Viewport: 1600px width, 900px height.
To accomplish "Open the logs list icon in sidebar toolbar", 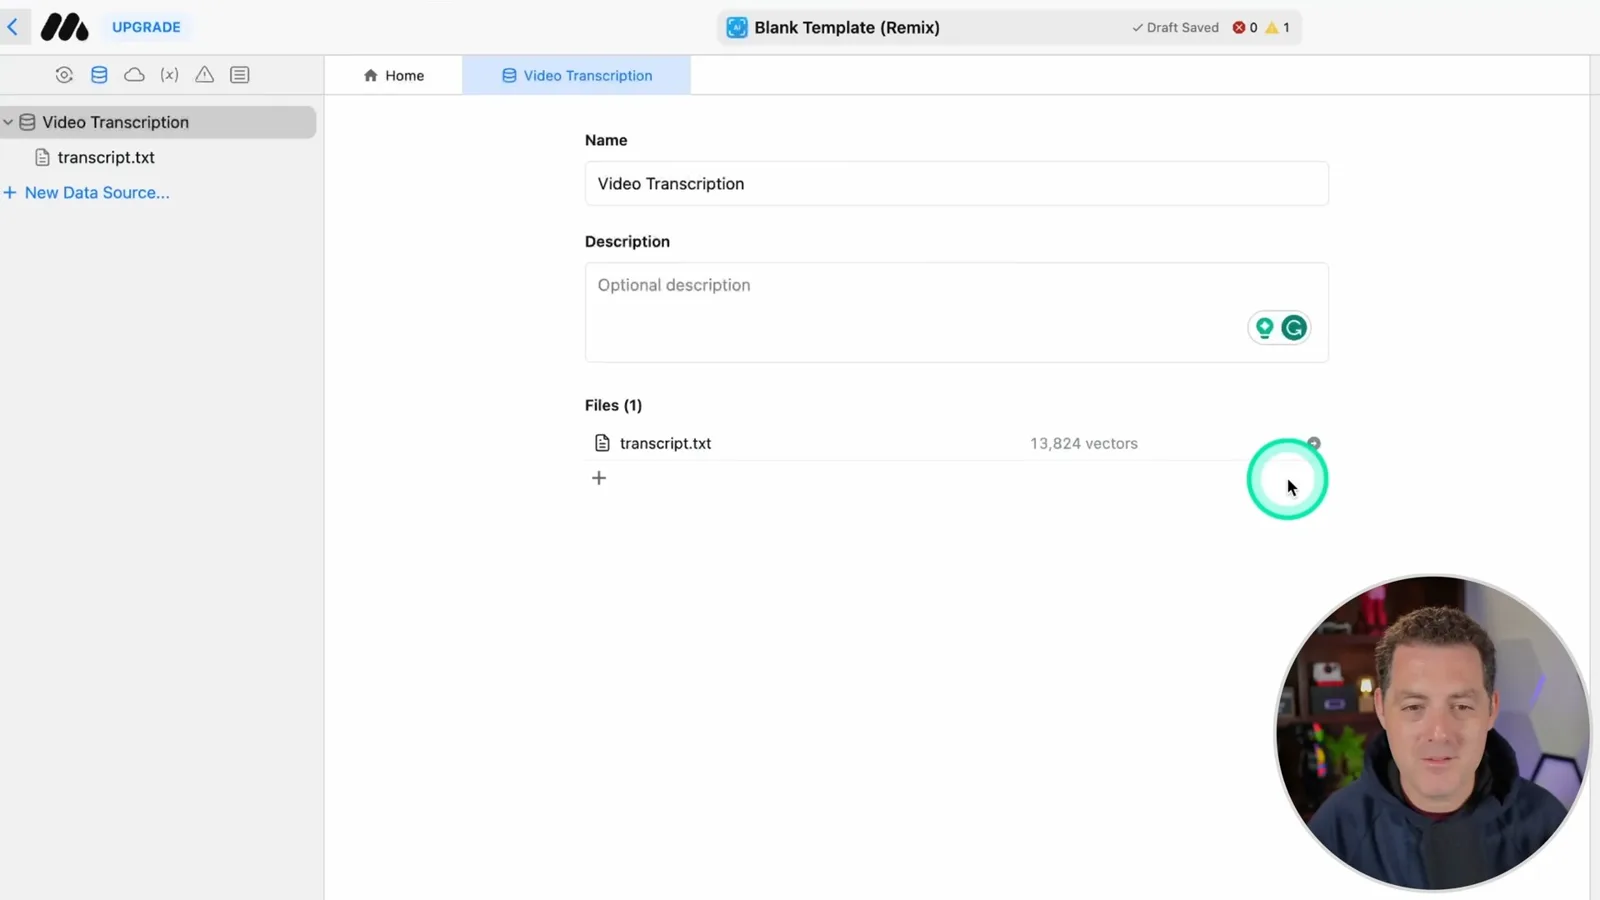I will coord(239,75).
